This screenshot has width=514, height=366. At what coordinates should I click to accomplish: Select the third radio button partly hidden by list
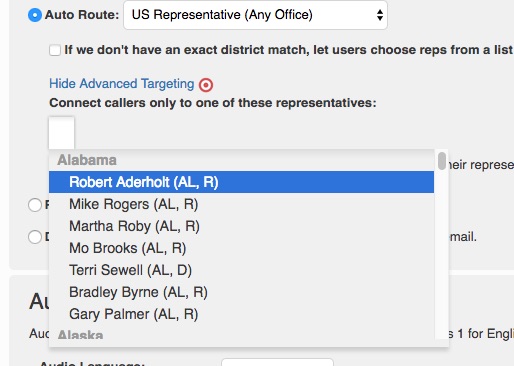[35, 237]
